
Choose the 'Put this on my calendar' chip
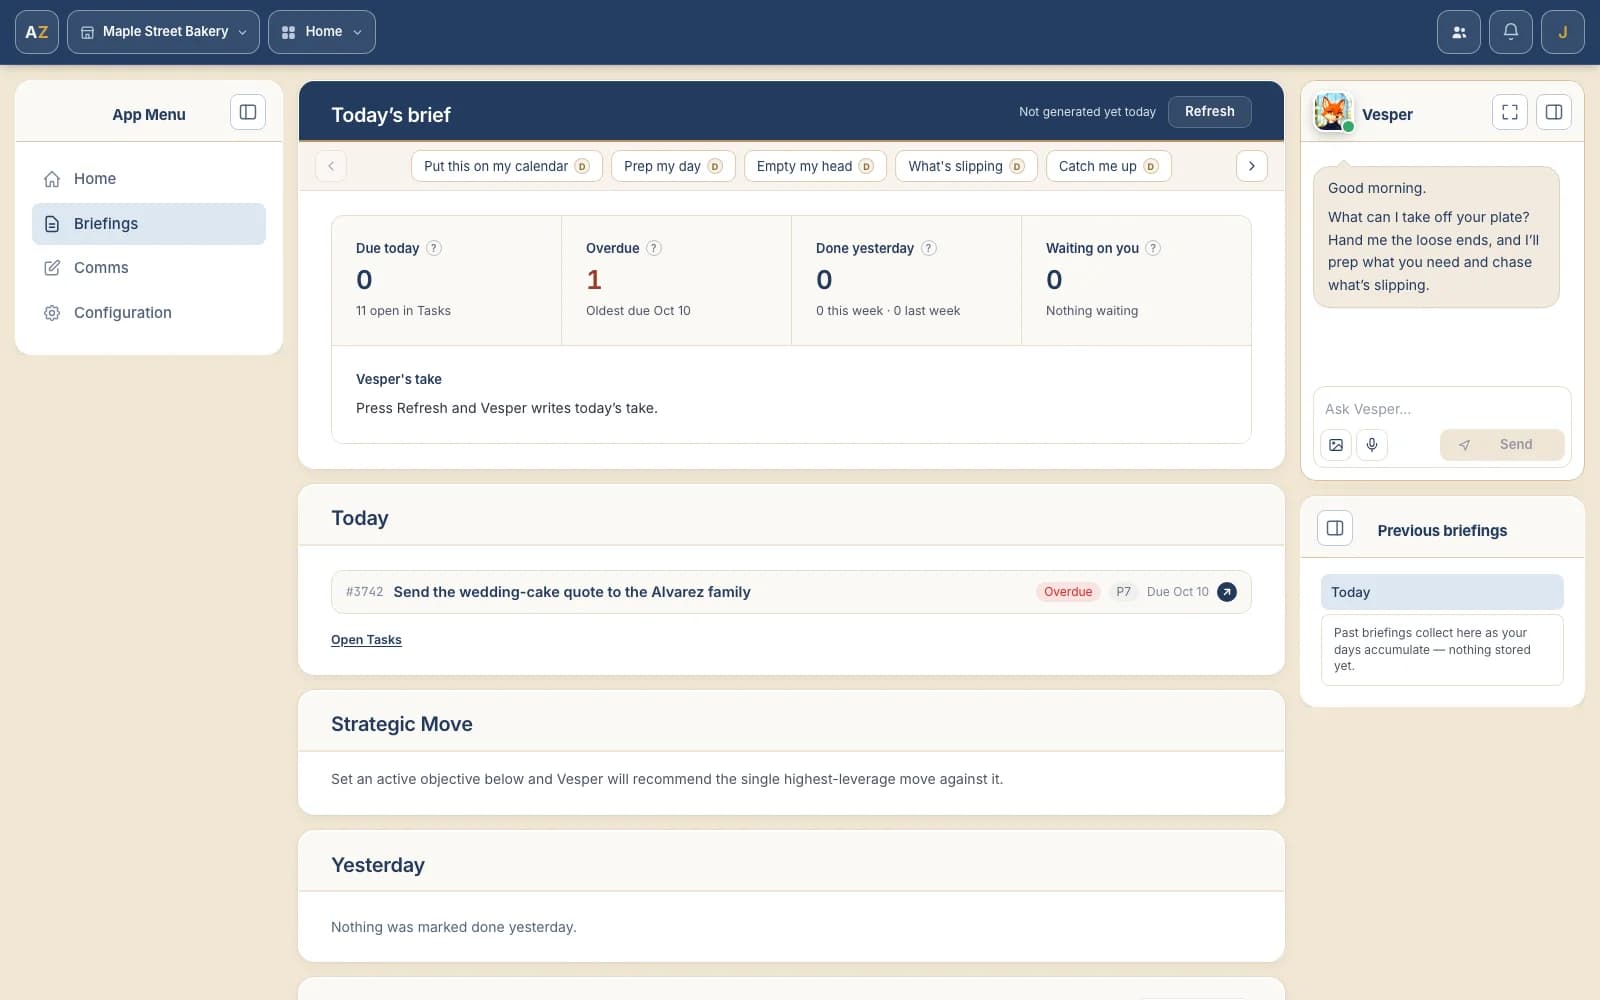point(507,166)
